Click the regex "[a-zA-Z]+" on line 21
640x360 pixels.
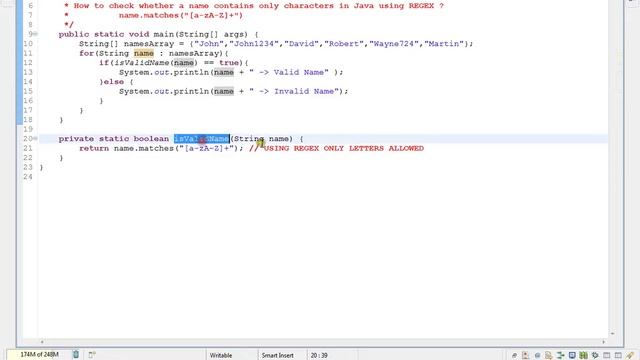click(207, 148)
